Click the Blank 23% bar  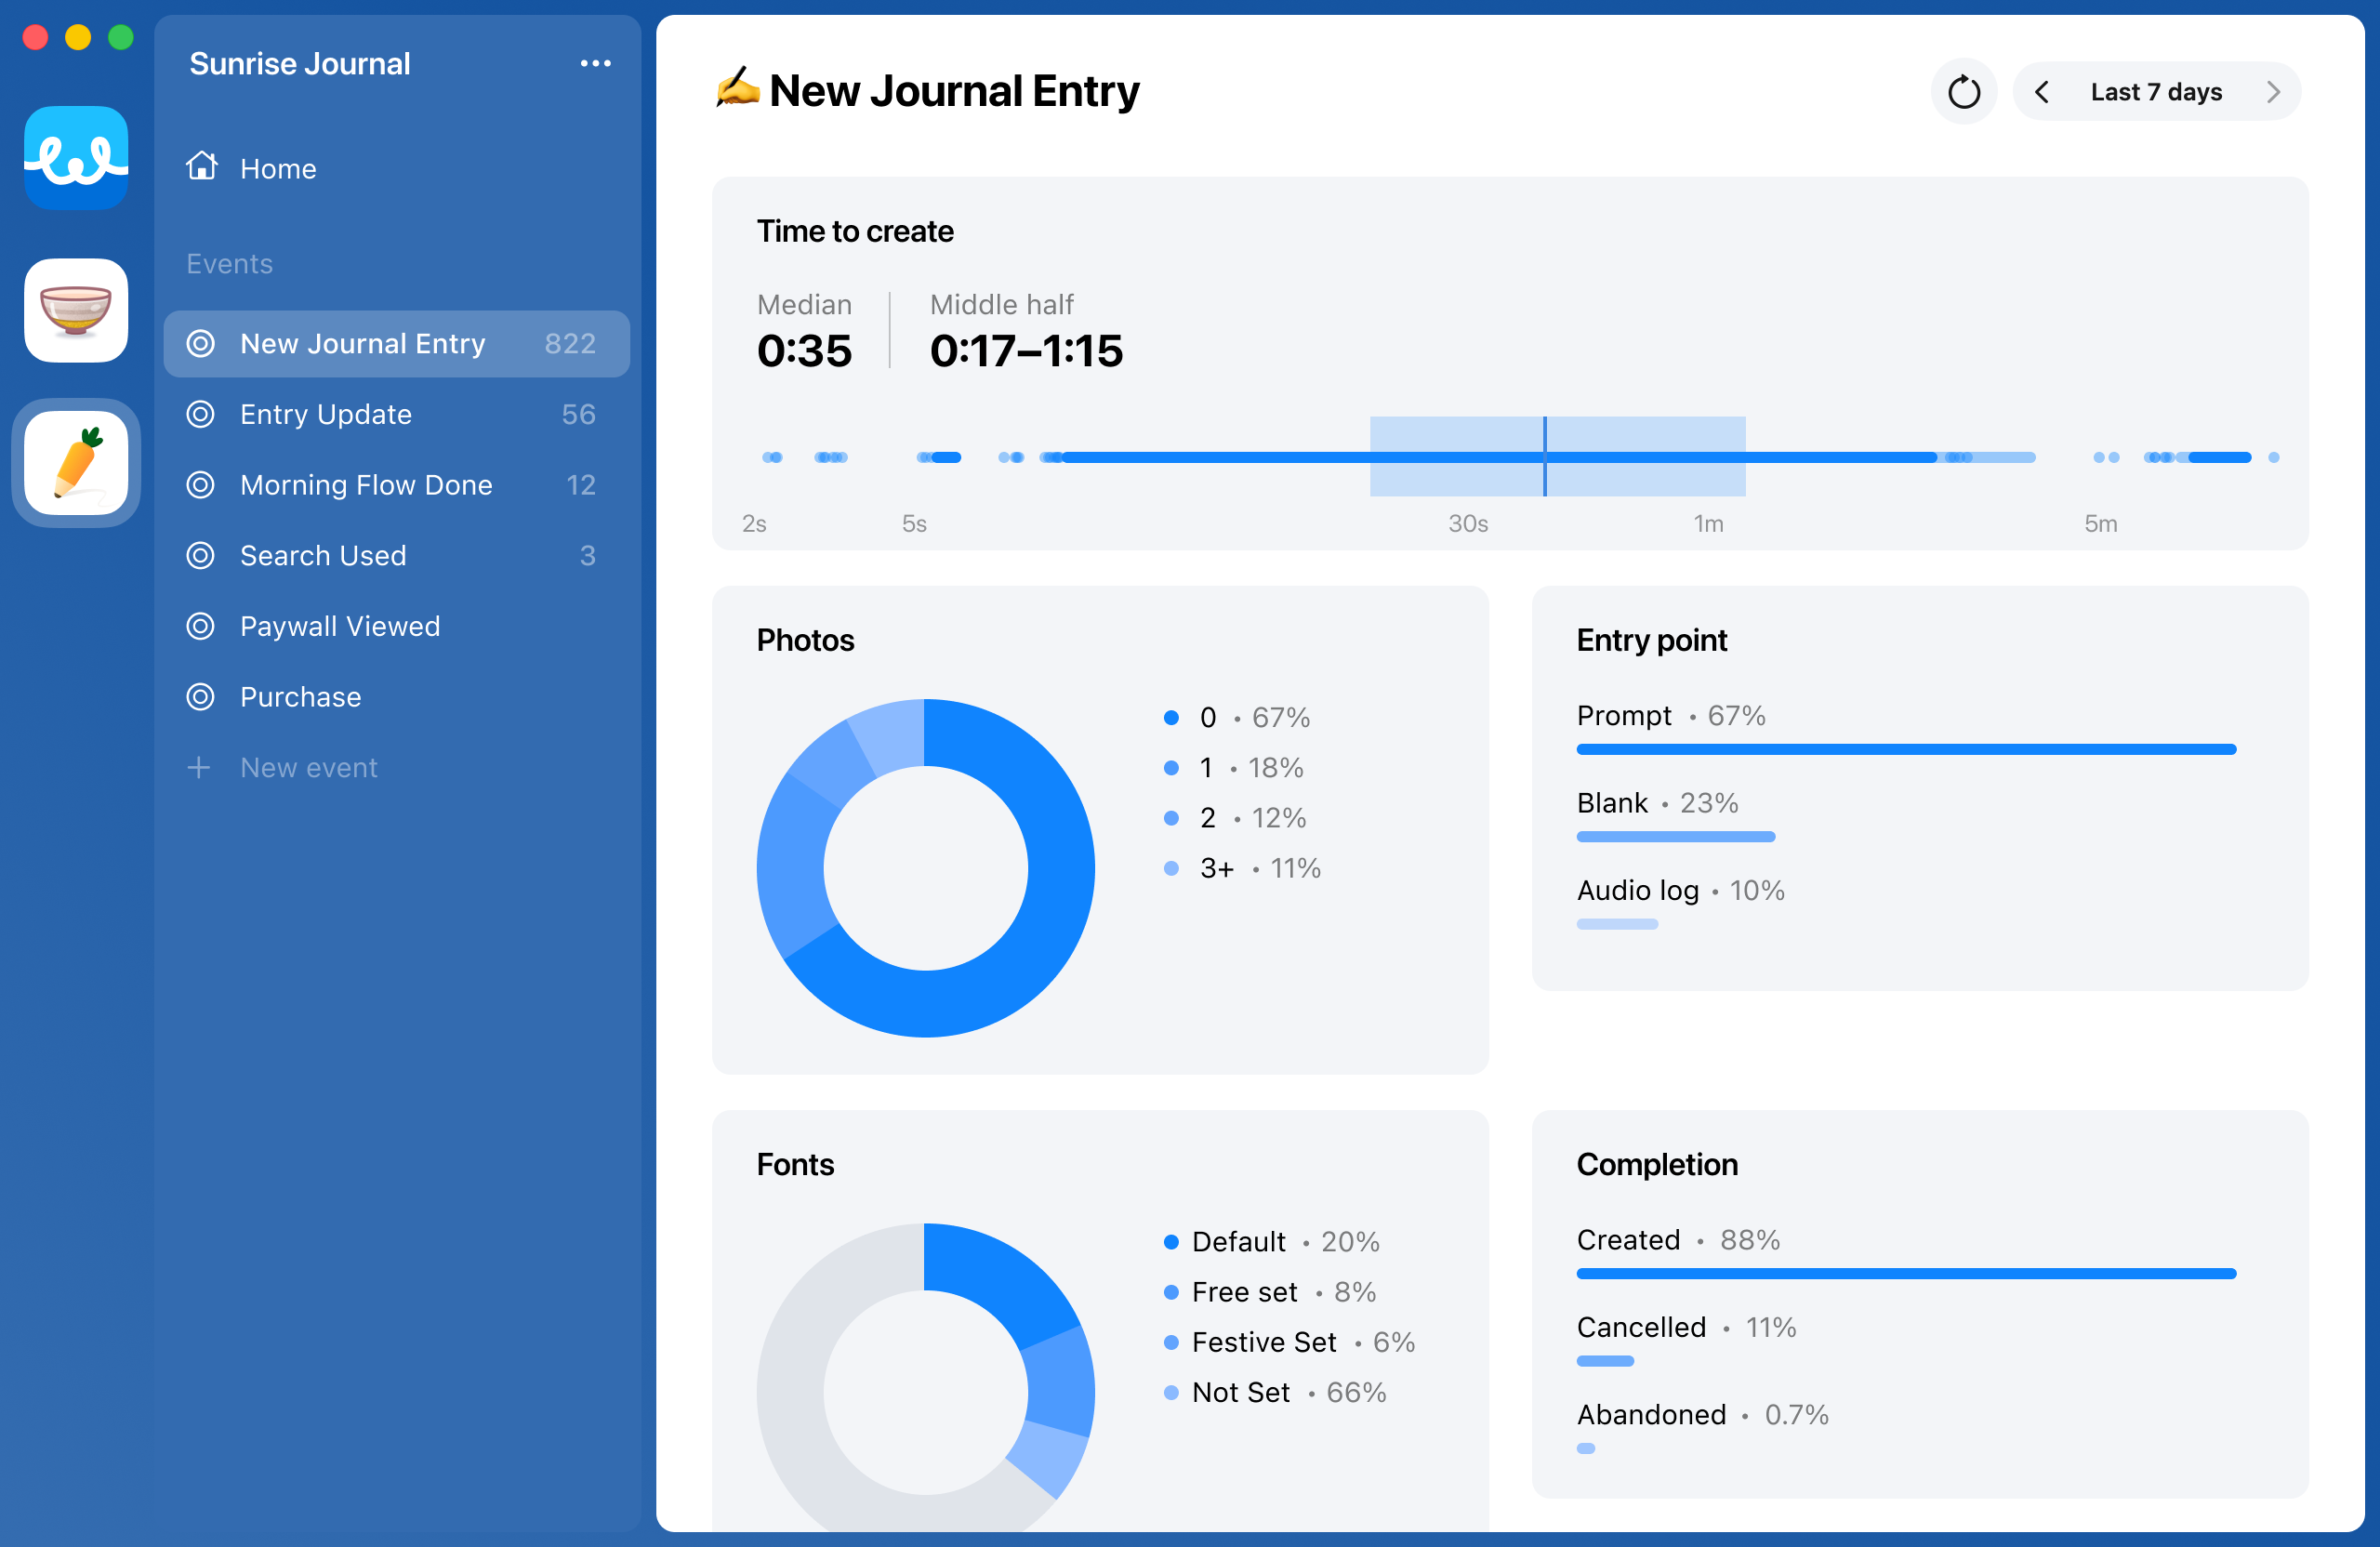1676,836
